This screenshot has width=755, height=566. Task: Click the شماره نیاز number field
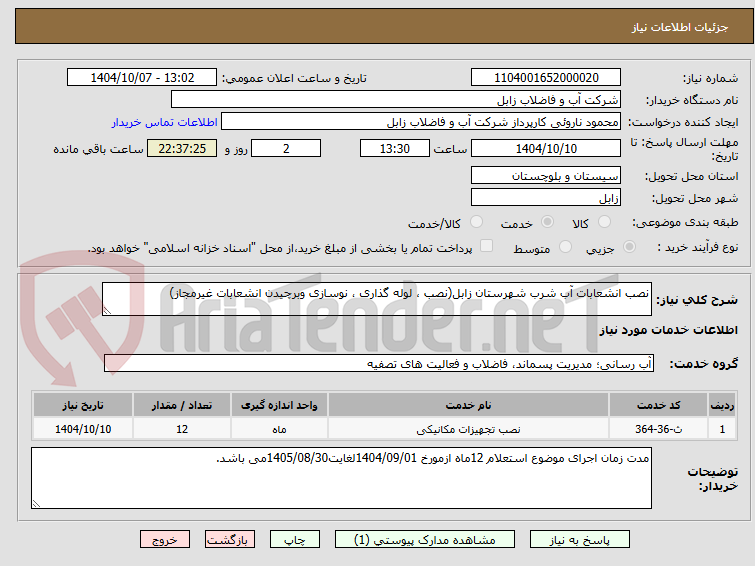[546, 78]
